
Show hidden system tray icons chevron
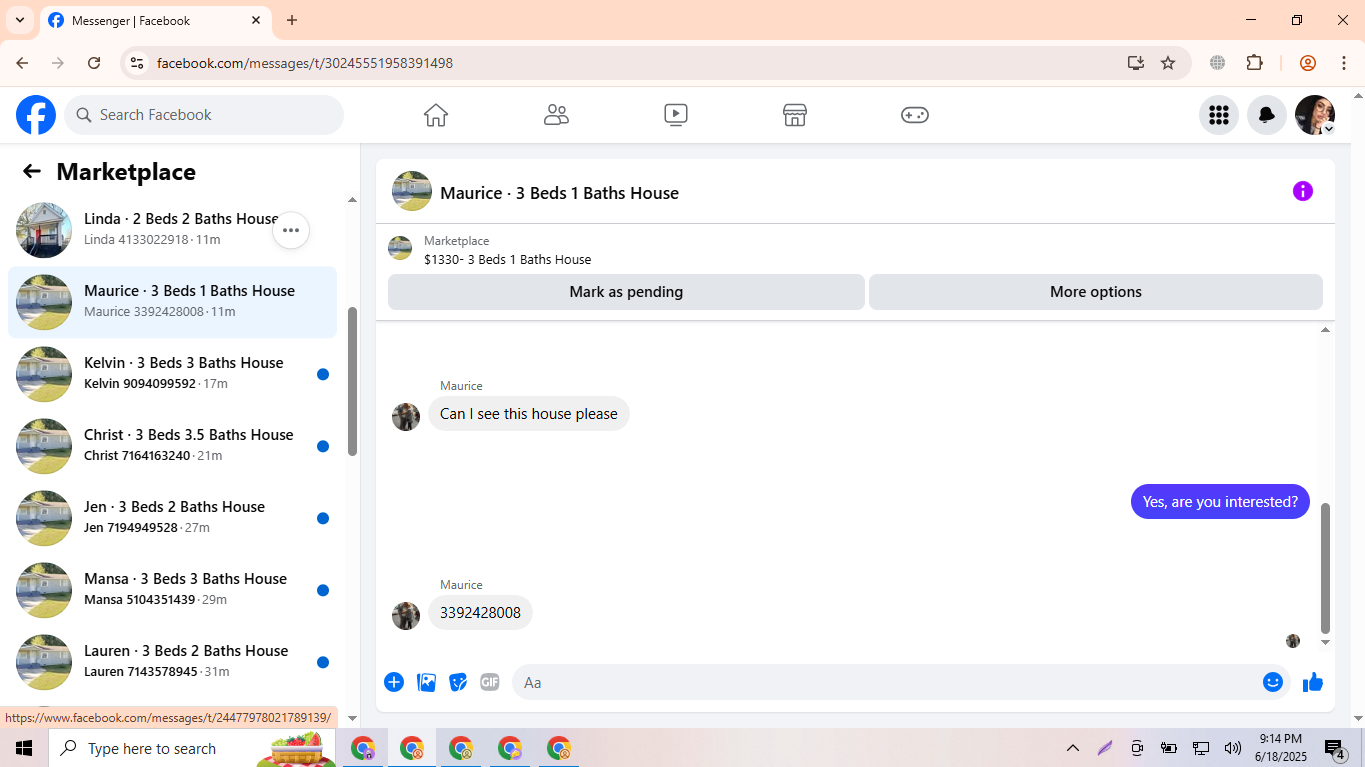pos(1073,748)
